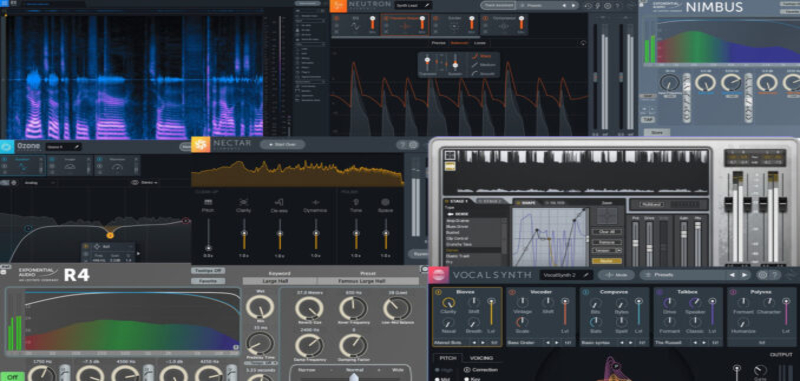800x381 pixels.
Task: Click pencil icon beside VocalSynth 2 preset name
Action: click(x=586, y=275)
